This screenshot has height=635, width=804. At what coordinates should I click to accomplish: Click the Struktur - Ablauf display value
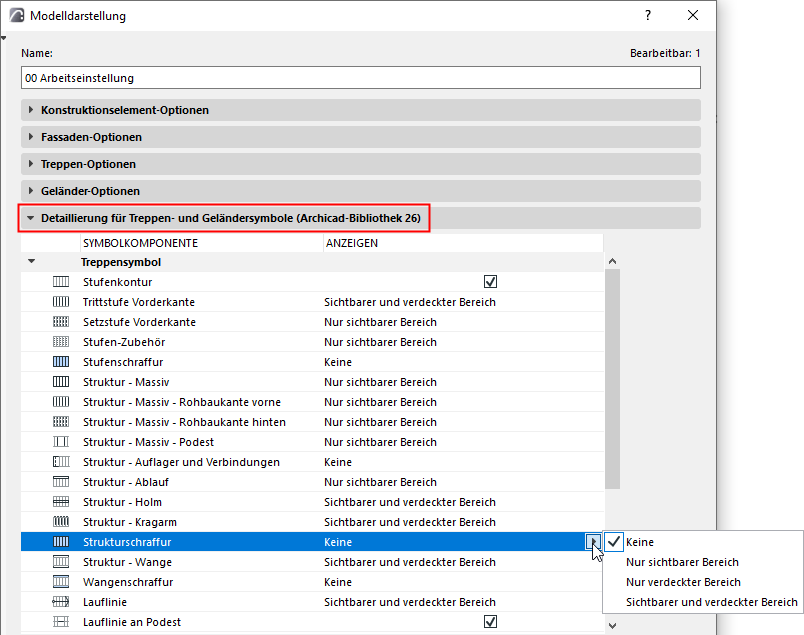(x=380, y=482)
